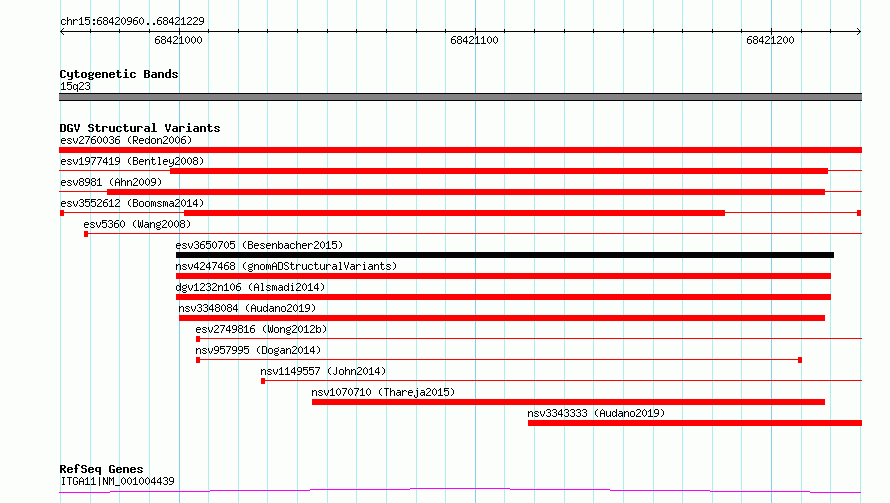This screenshot has width=890, height=503.
Task: Click the esv3552612 (Boomsma2014) label
Action: click(132, 203)
